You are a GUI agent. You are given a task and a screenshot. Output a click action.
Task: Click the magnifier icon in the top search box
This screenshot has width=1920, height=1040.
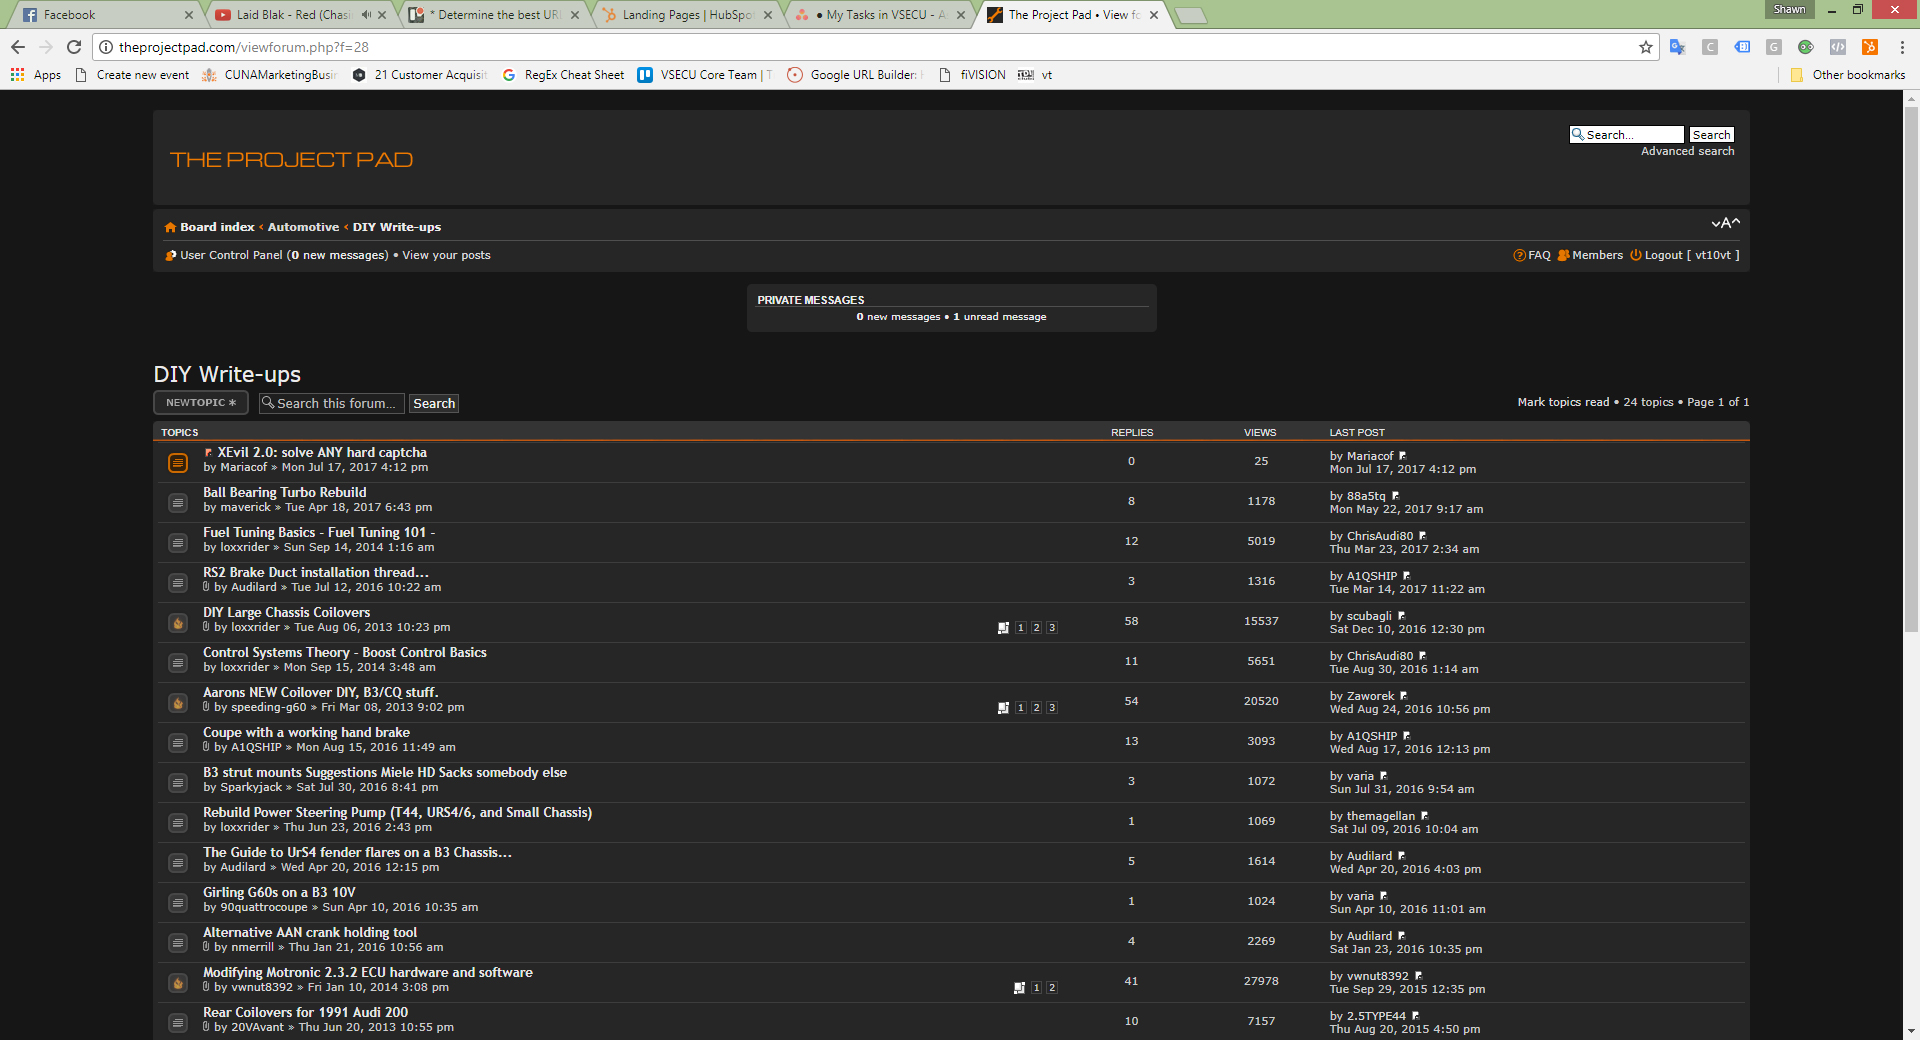pos(1578,133)
